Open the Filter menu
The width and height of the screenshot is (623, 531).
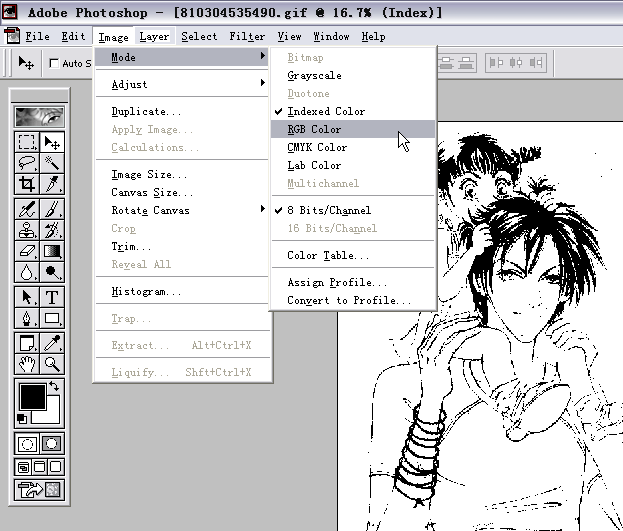click(247, 37)
